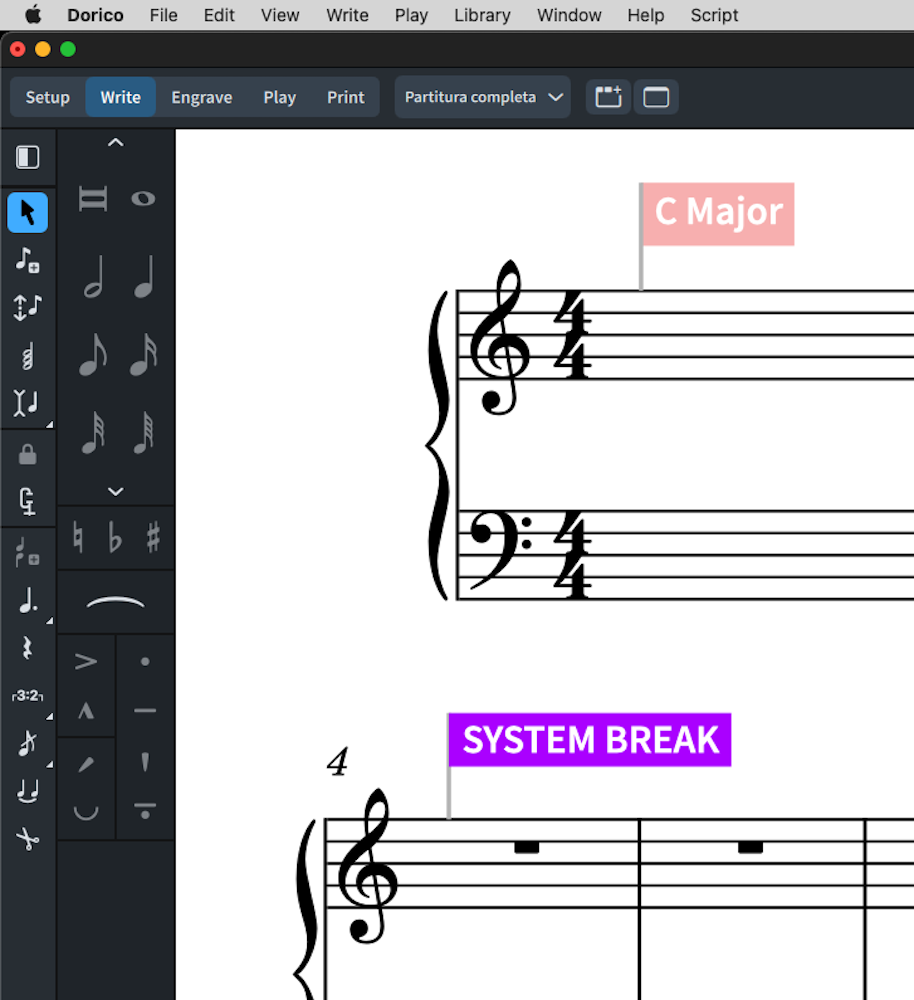
Task: Add unstressed articulation mark
Action: click(x=86, y=812)
